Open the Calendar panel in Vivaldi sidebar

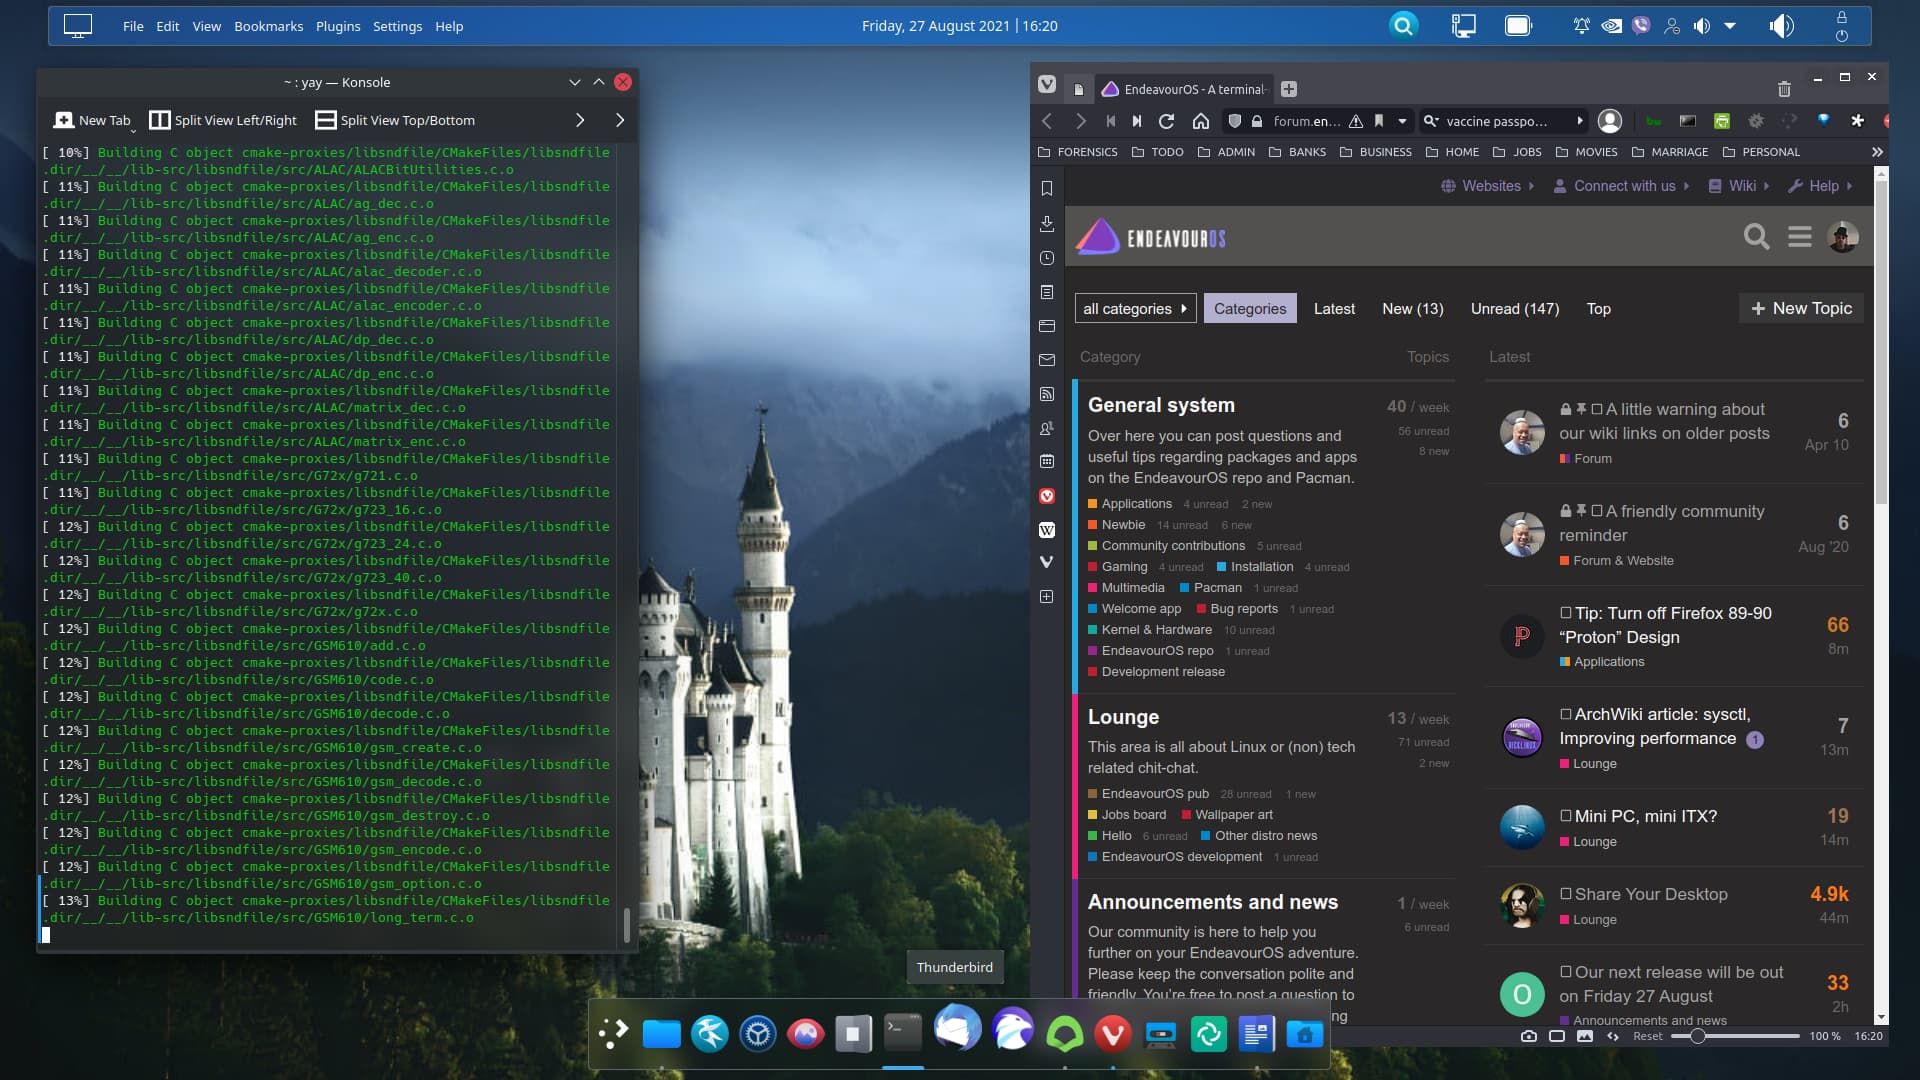coord(1047,461)
